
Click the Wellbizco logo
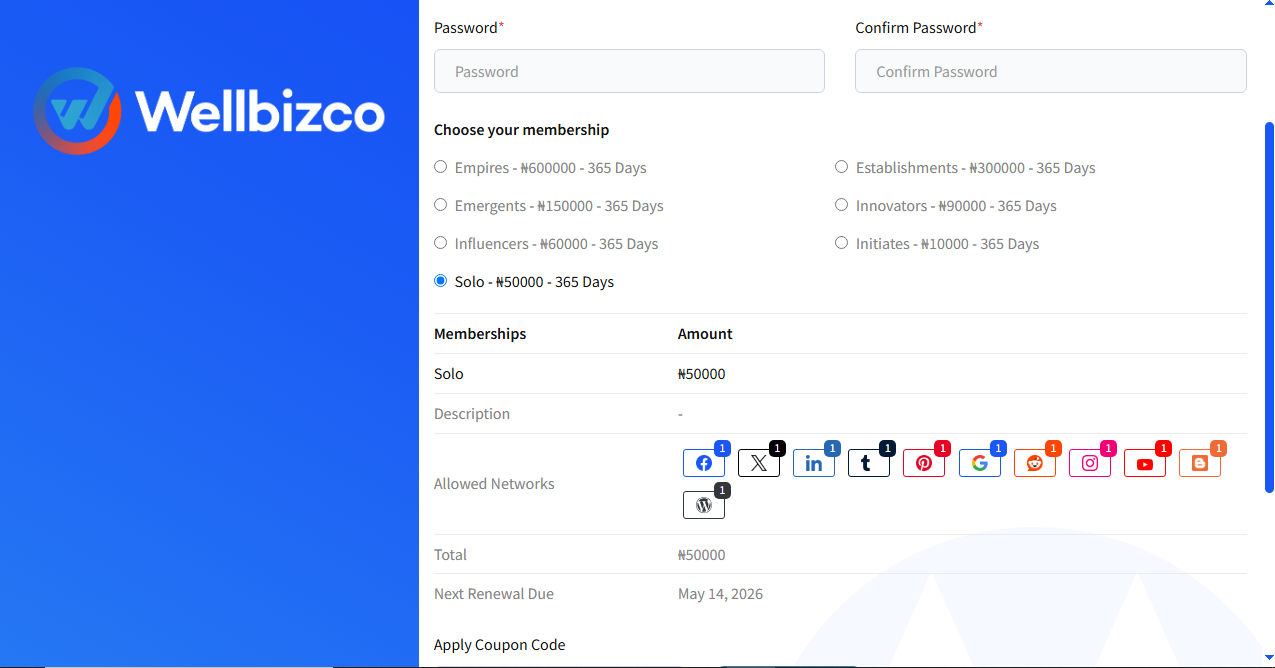tap(209, 111)
